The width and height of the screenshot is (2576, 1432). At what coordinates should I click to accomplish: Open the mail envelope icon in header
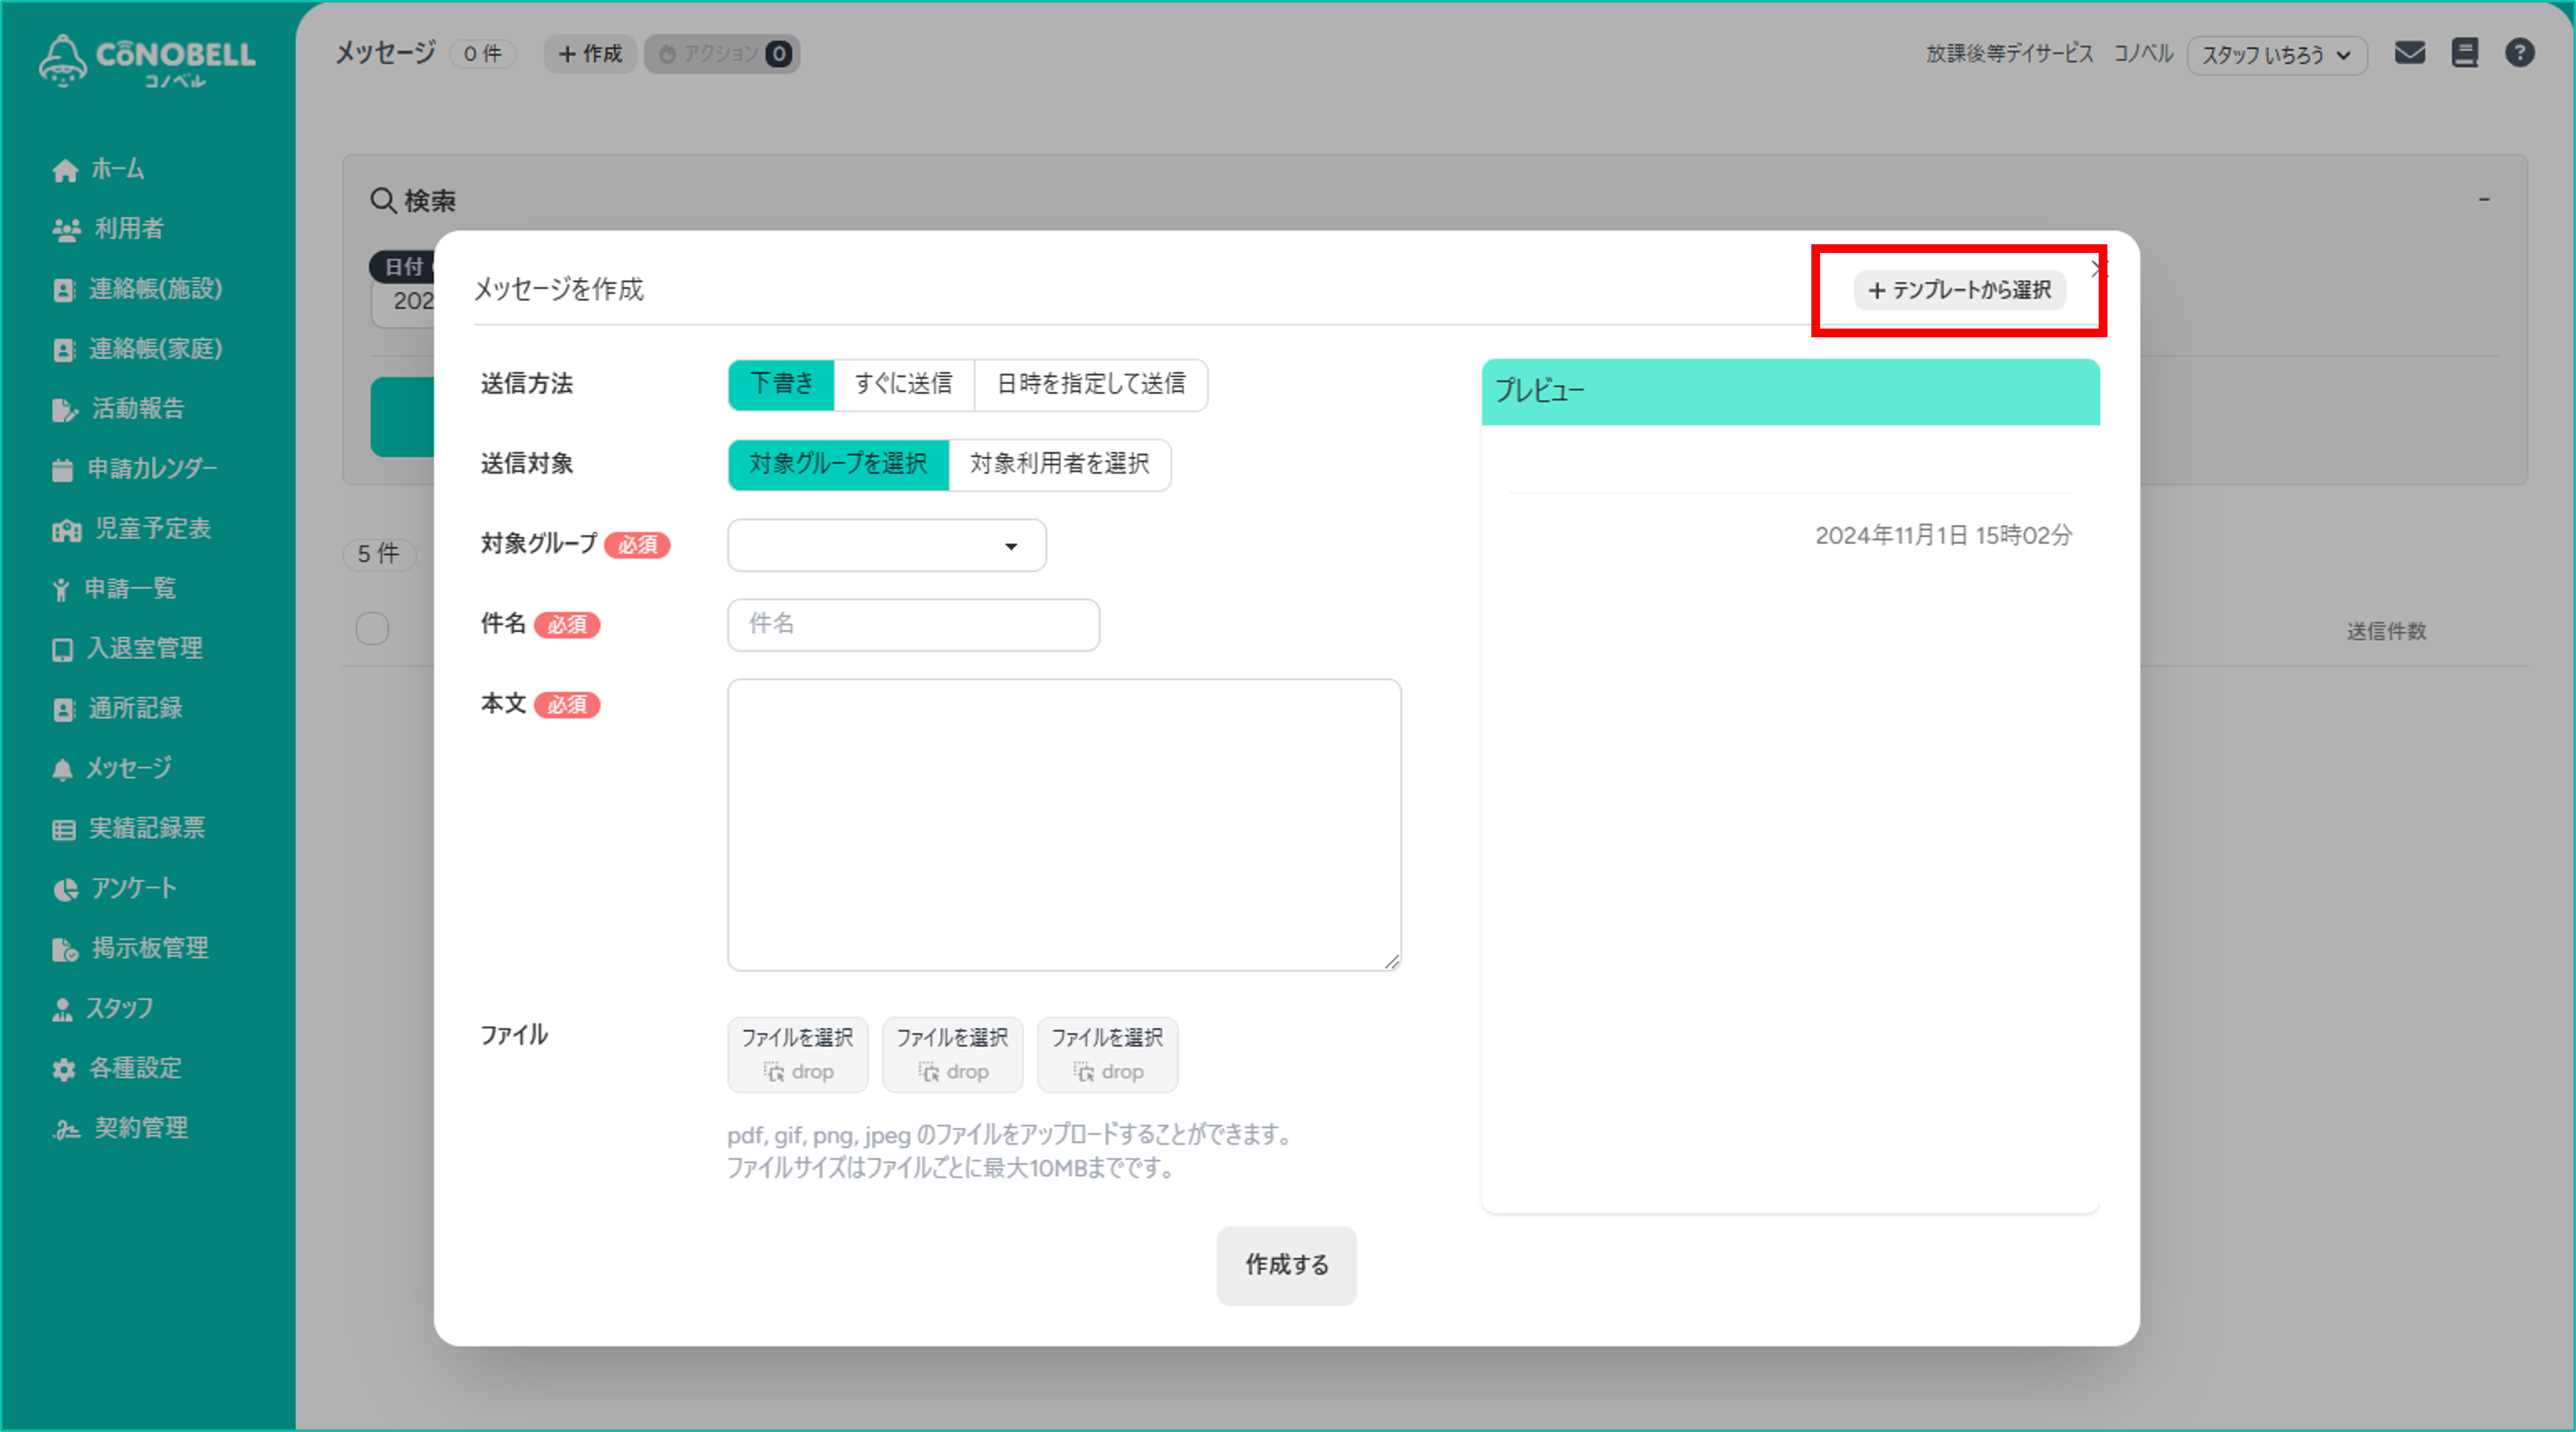coord(2410,53)
